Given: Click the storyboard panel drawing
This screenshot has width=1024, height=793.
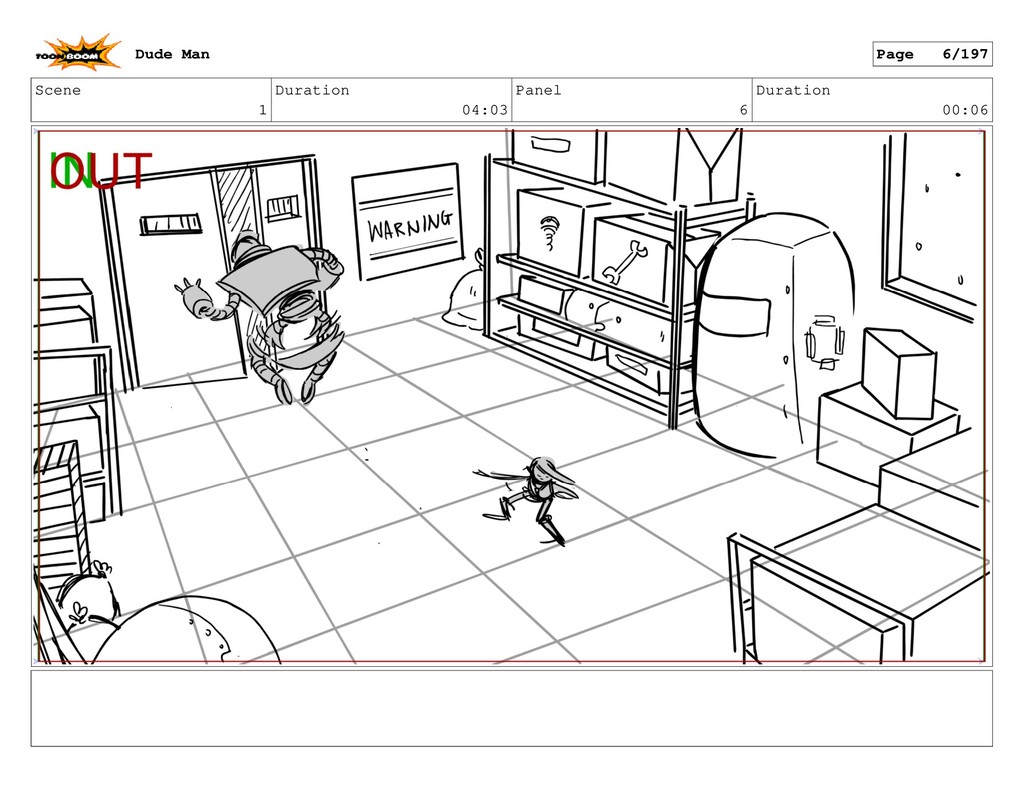Looking at the screenshot, I should point(511,396).
